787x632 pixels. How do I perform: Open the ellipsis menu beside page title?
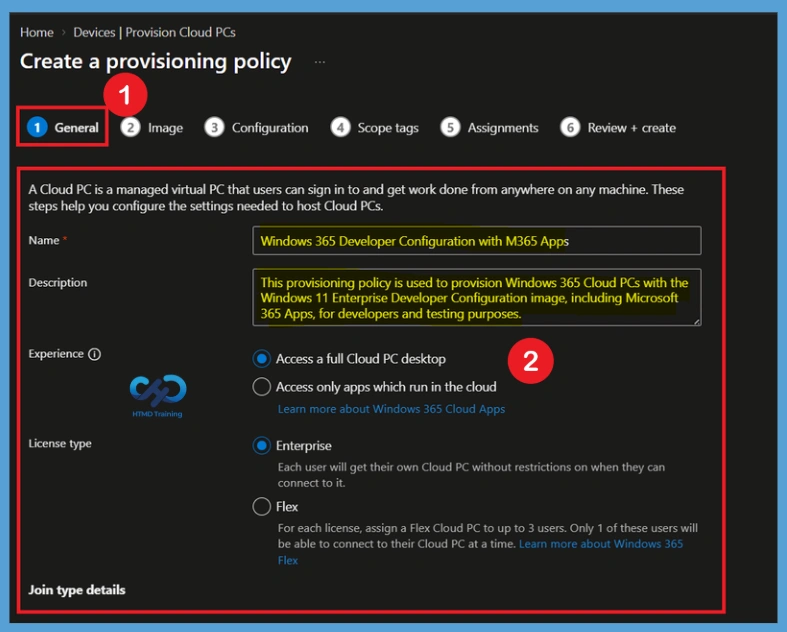coord(320,62)
